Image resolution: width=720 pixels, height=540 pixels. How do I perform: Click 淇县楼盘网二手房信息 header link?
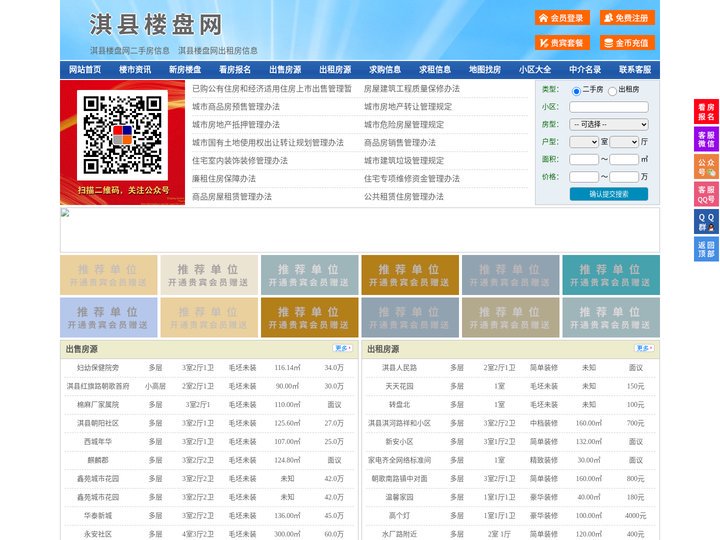coord(130,51)
